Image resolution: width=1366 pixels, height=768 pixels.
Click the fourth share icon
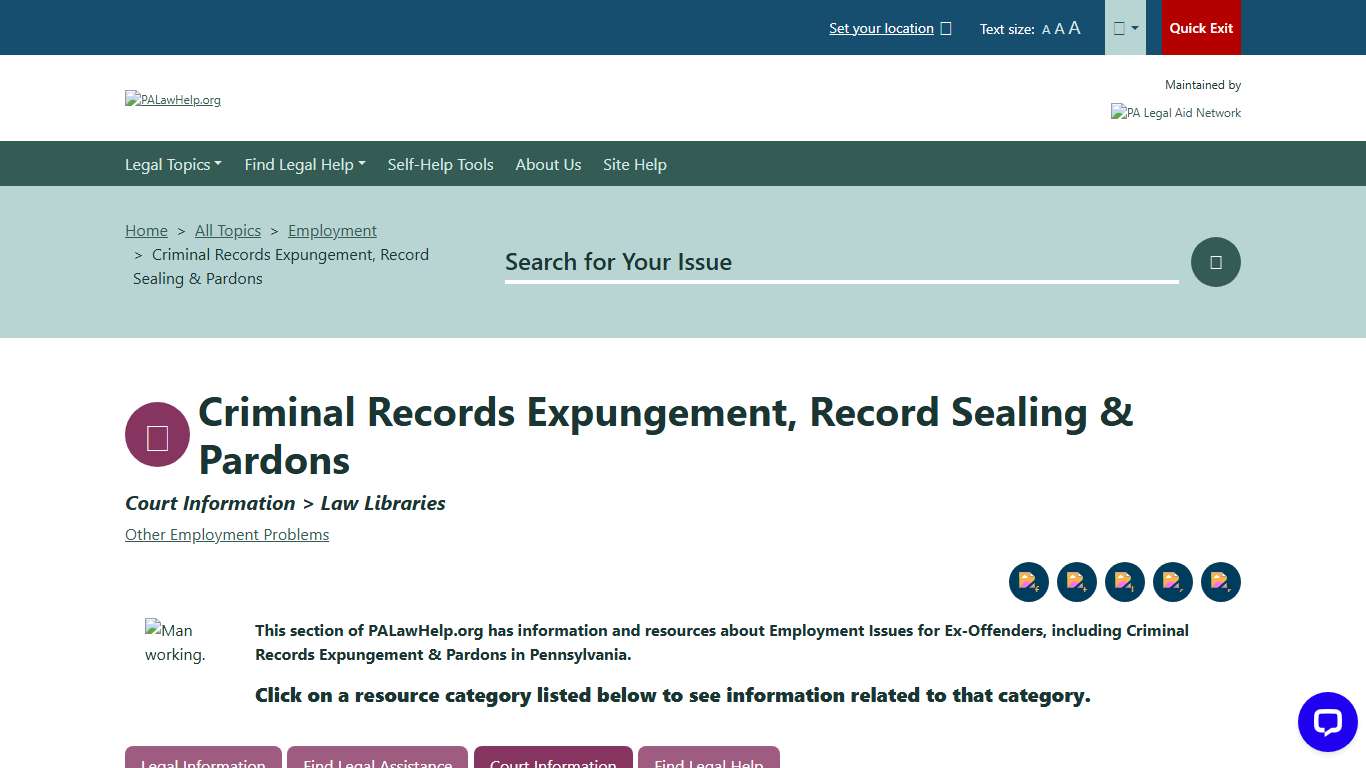(1173, 581)
